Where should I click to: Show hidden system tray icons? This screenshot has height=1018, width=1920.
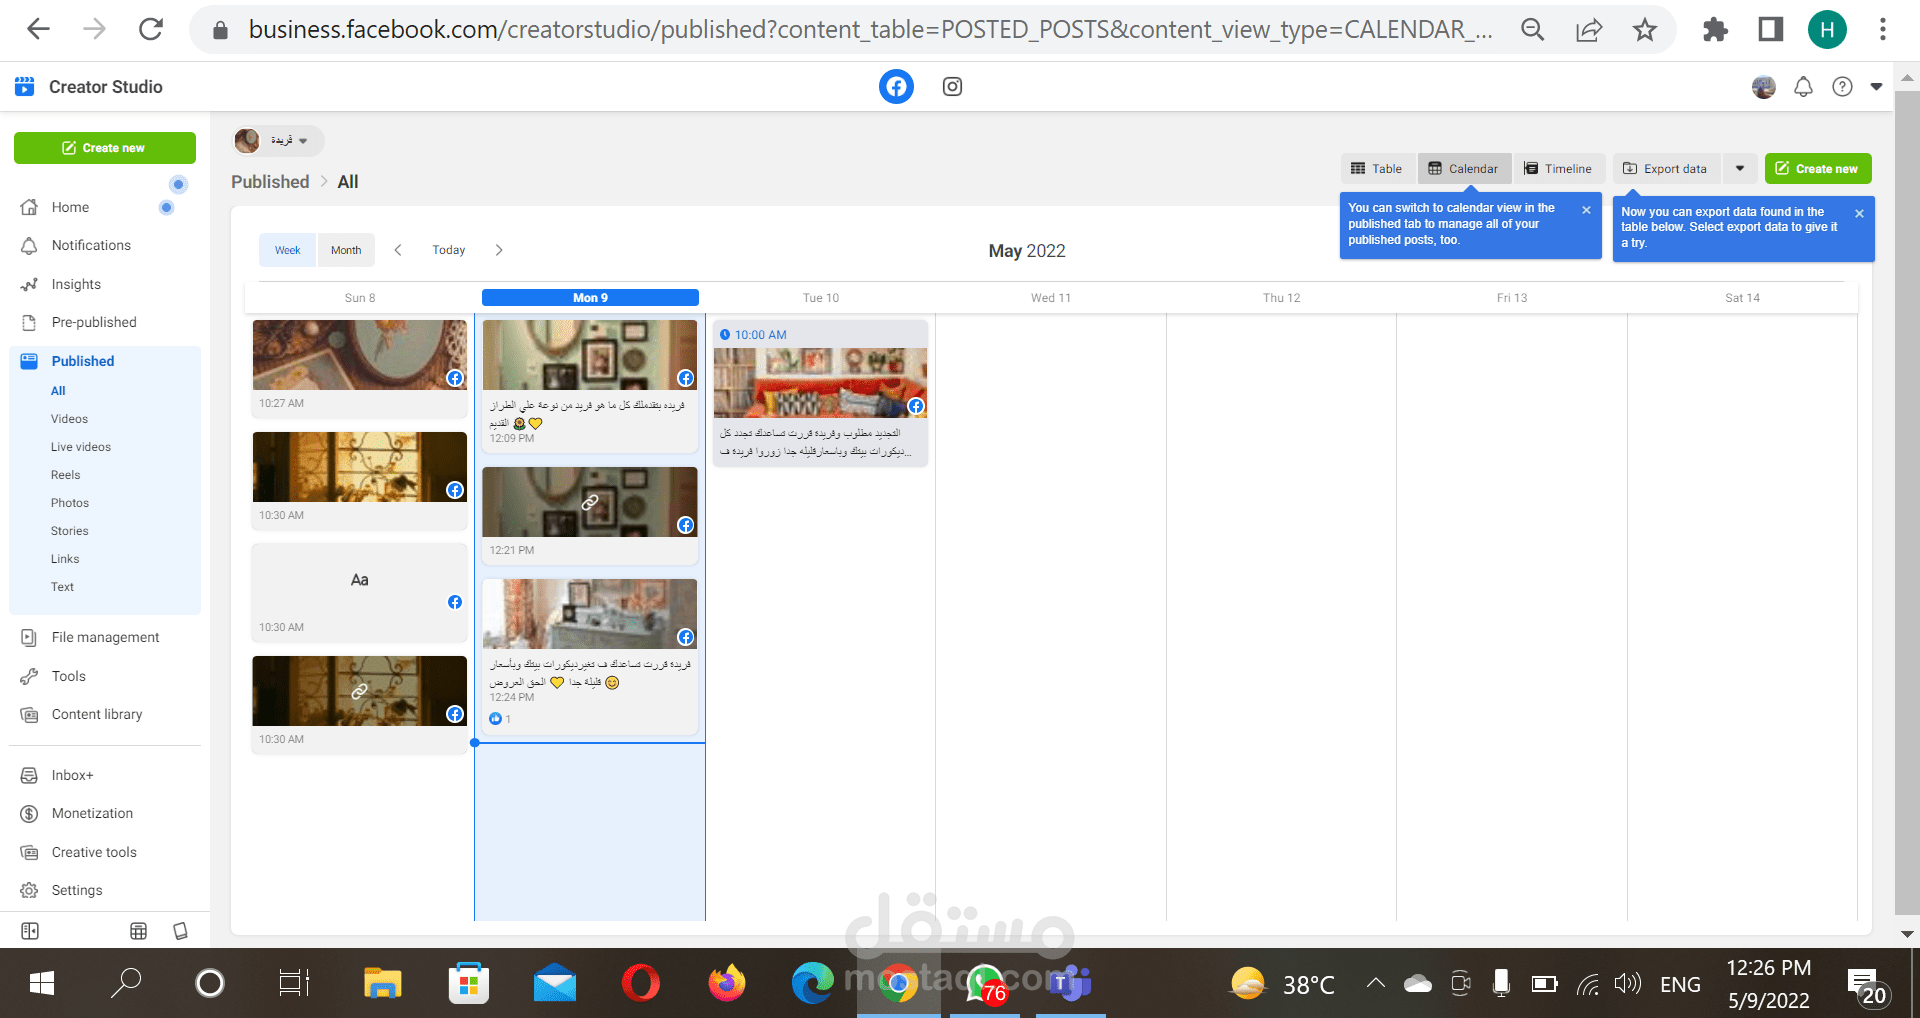[x=1376, y=983]
